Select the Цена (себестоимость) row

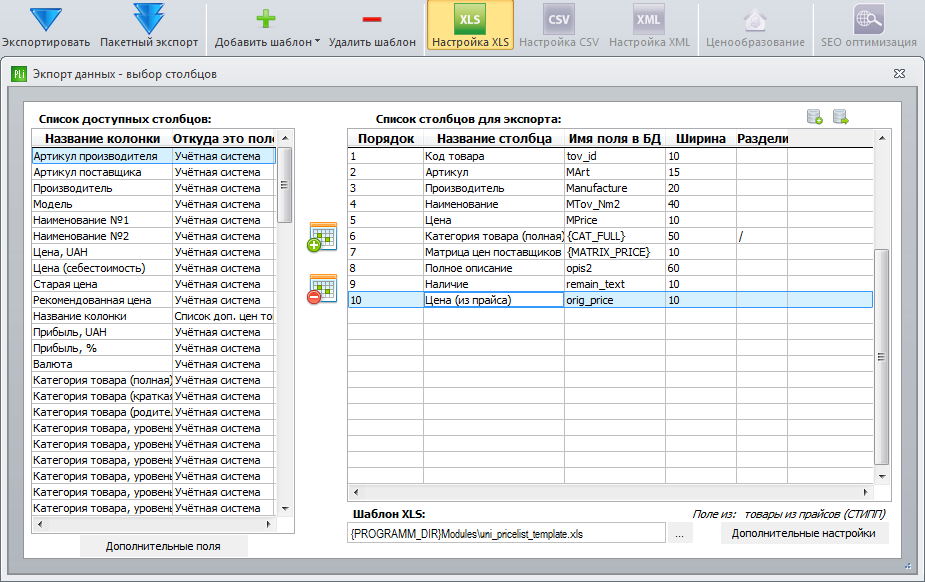pos(153,268)
